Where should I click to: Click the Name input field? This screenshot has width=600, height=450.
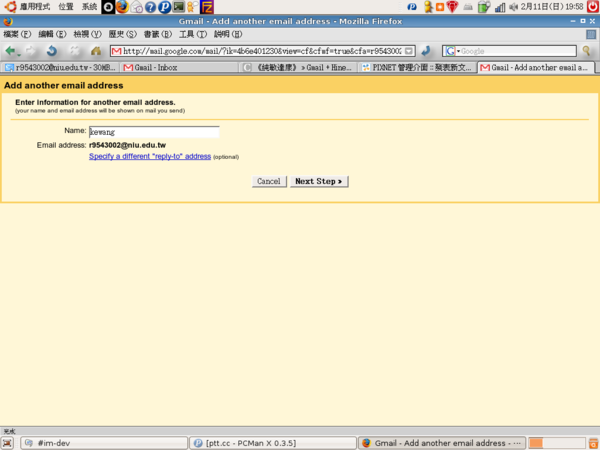click(154, 132)
